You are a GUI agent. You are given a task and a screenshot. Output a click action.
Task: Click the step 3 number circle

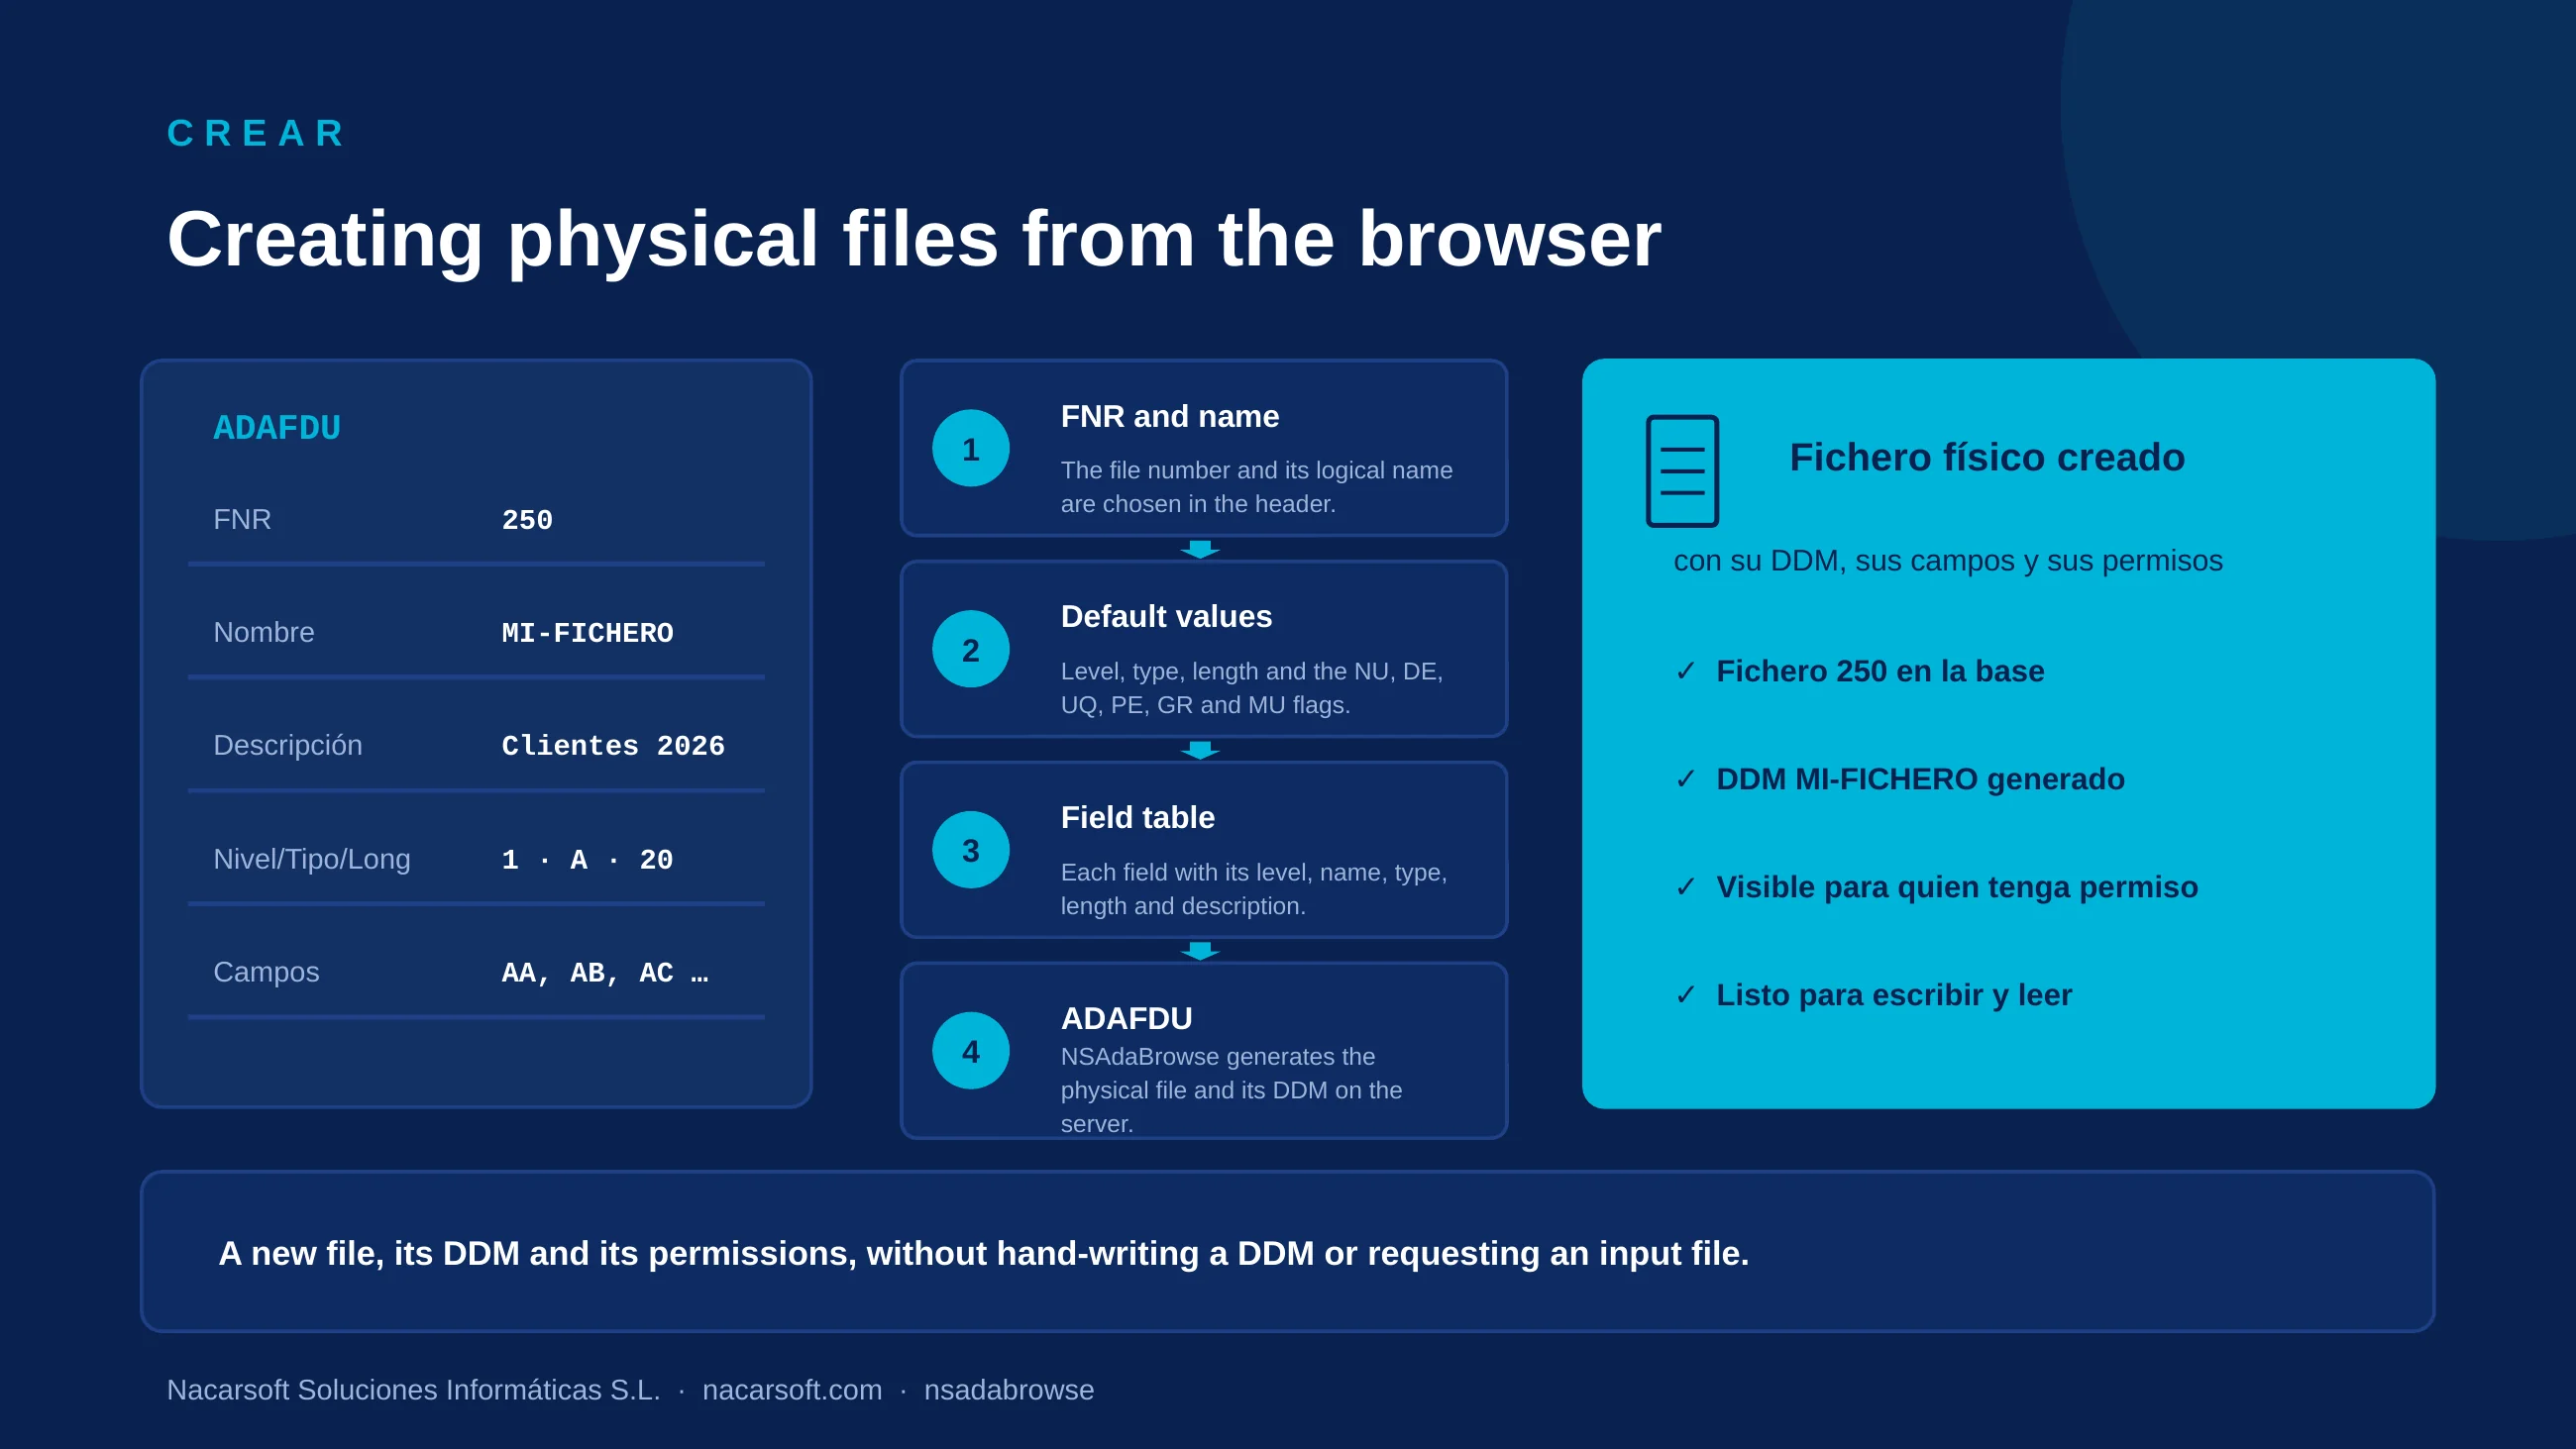pyautogui.click(x=970, y=850)
